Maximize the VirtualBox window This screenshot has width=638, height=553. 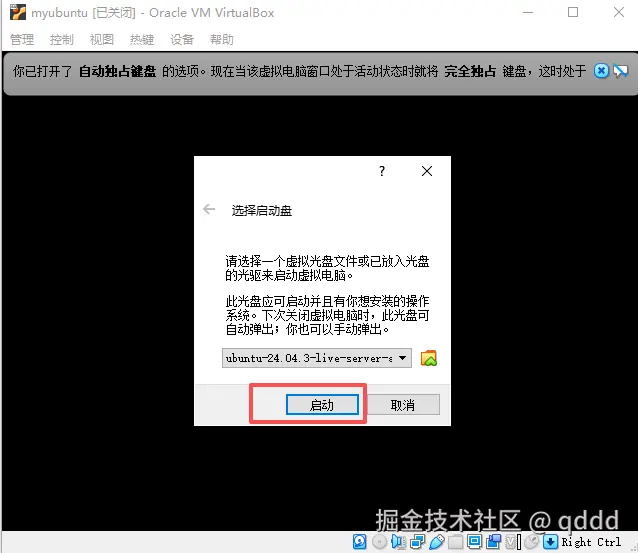pos(573,12)
